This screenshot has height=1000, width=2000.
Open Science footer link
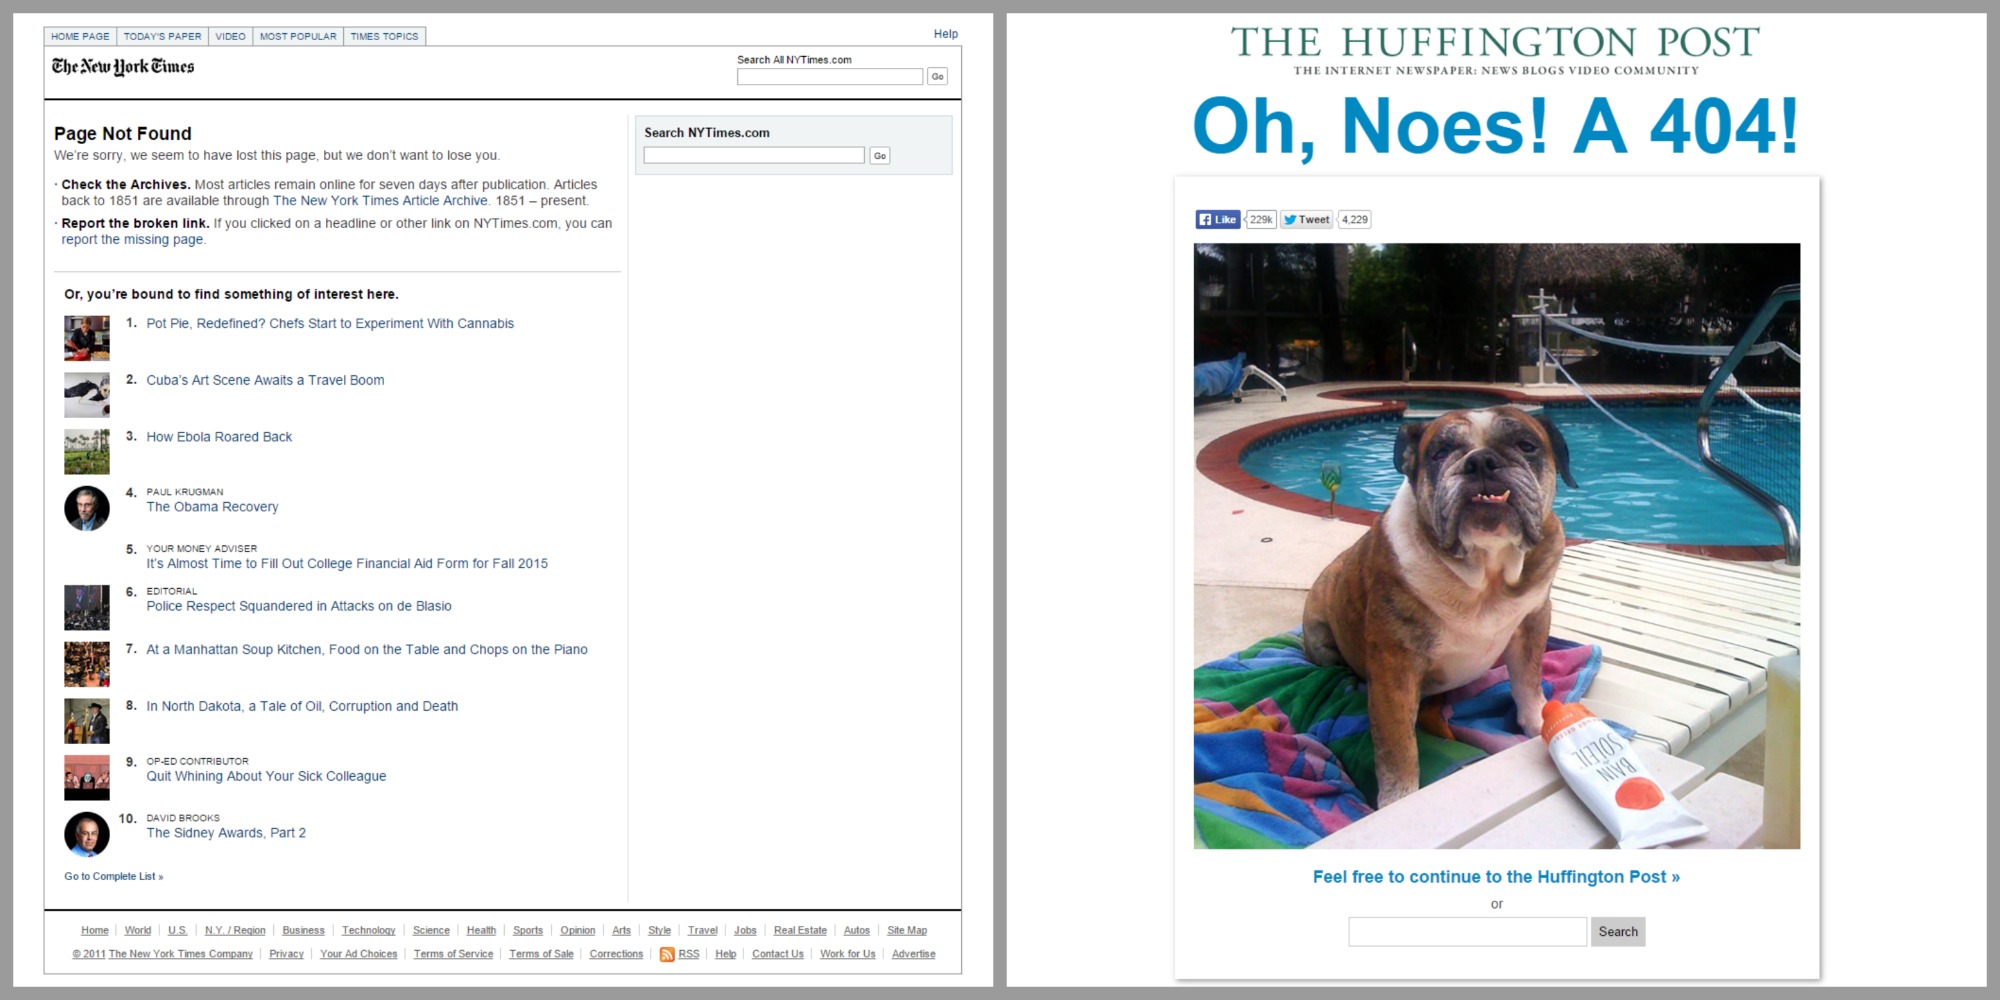(x=431, y=931)
